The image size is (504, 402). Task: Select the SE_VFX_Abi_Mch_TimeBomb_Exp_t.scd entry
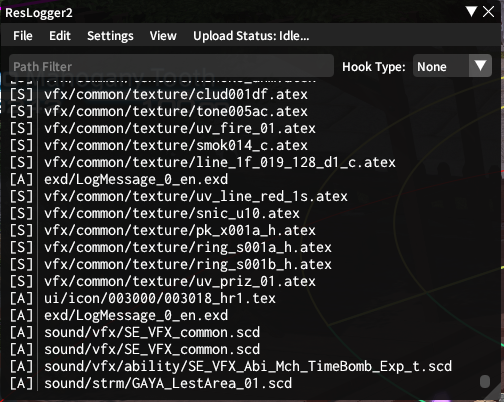[247, 367]
